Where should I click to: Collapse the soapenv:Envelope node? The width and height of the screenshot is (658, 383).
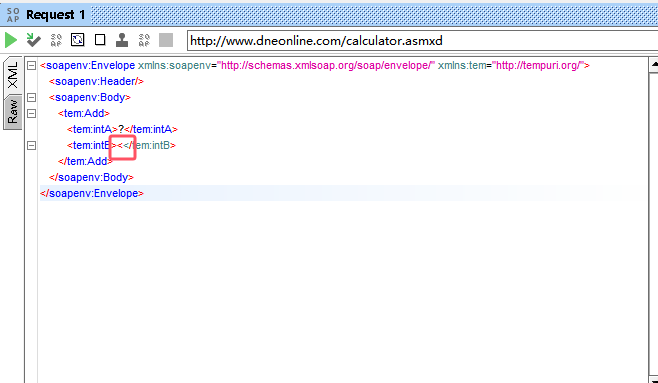click(x=31, y=65)
